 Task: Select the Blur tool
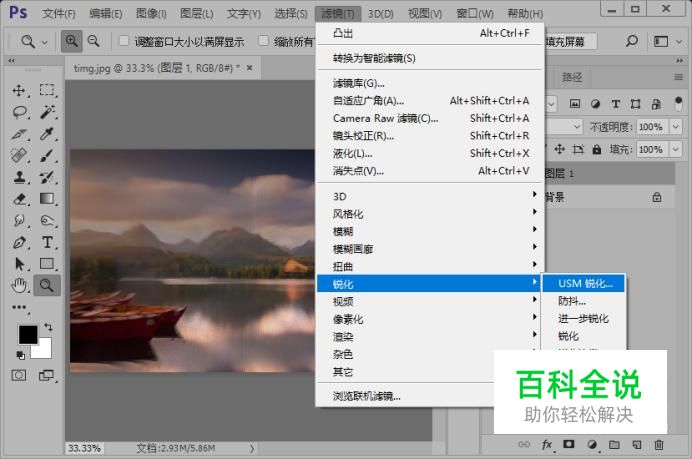pyautogui.click(x=19, y=220)
